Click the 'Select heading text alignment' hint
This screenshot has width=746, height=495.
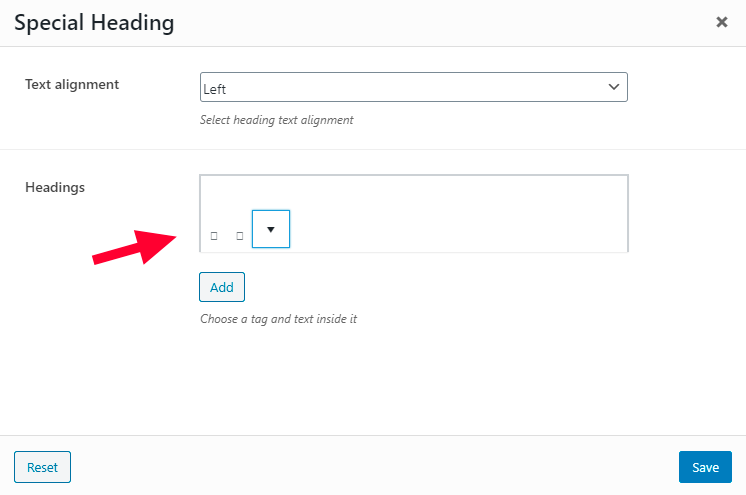[276, 120]
